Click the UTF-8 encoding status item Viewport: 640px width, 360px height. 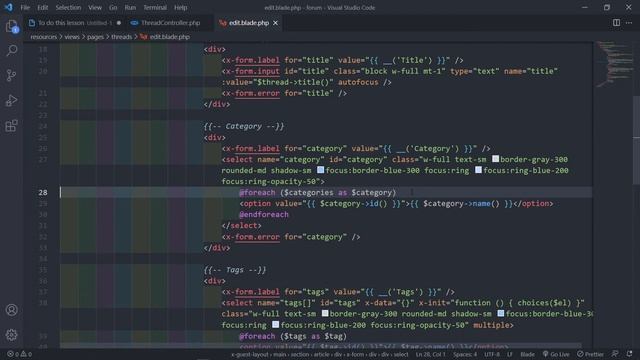(491, 354)
